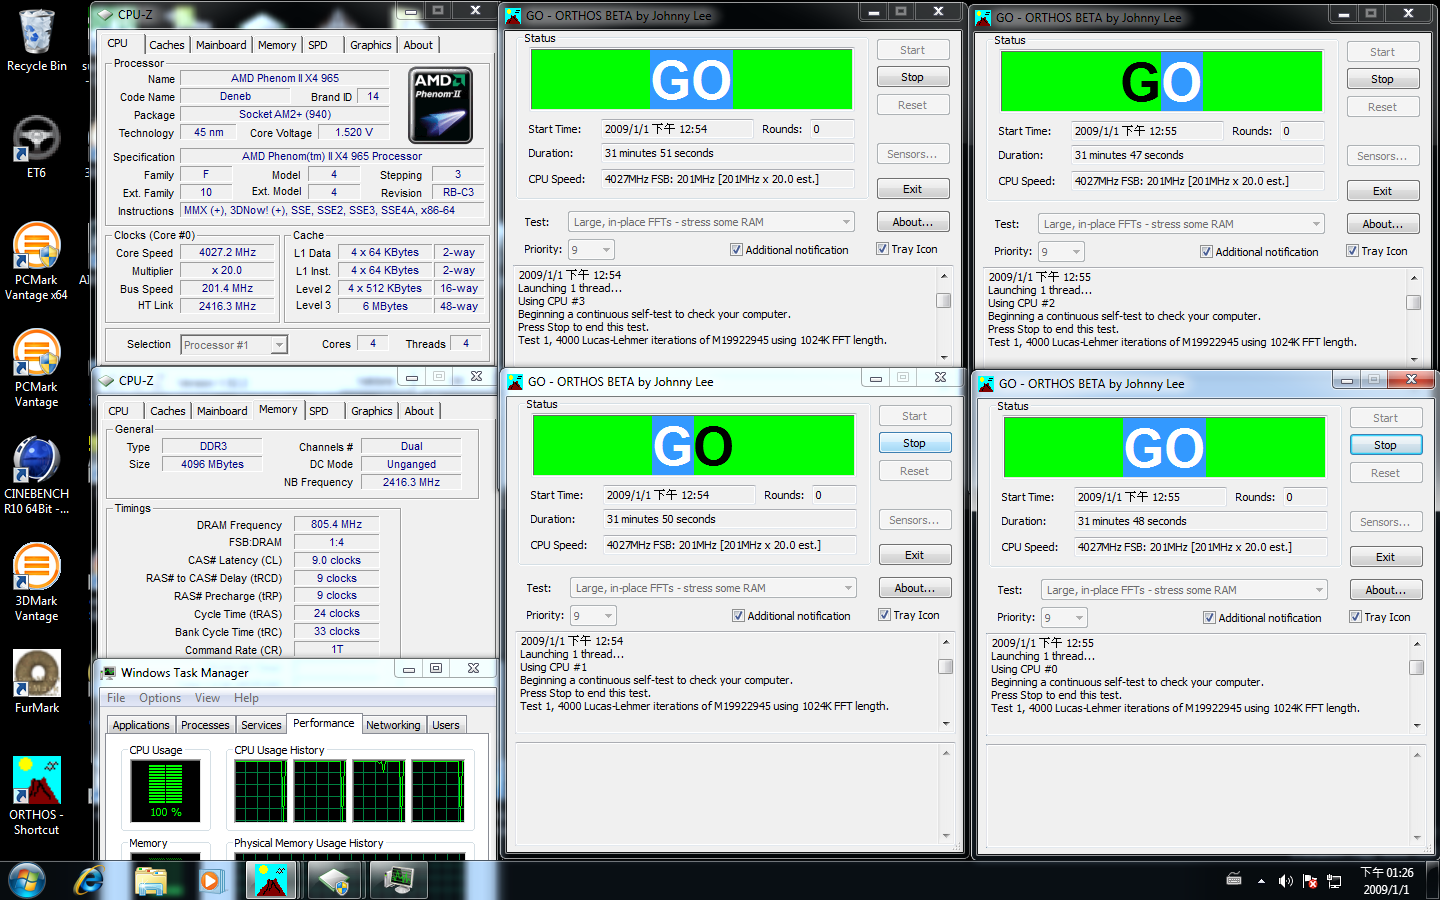The height and width of the screenshot is (900, 1440).
Task: Open Windows Explorer folder icon in taskbar
Action: tap(150, 881)
